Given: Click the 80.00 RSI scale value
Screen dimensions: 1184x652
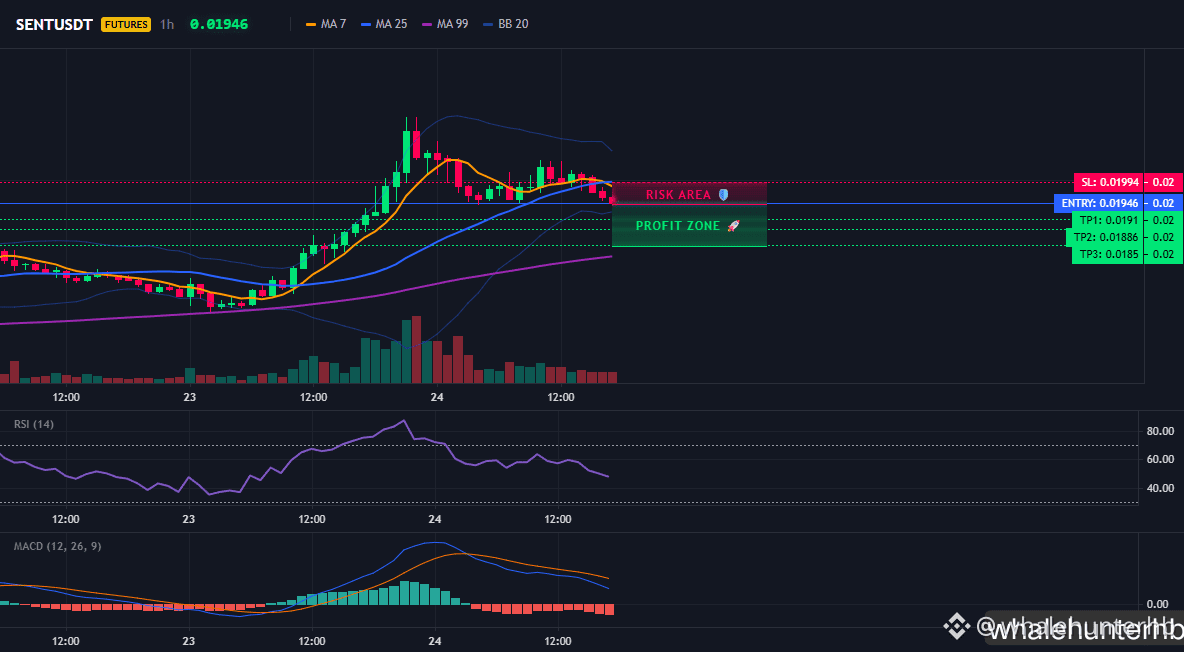Looking at the screenshot, I should point(1161,431).
